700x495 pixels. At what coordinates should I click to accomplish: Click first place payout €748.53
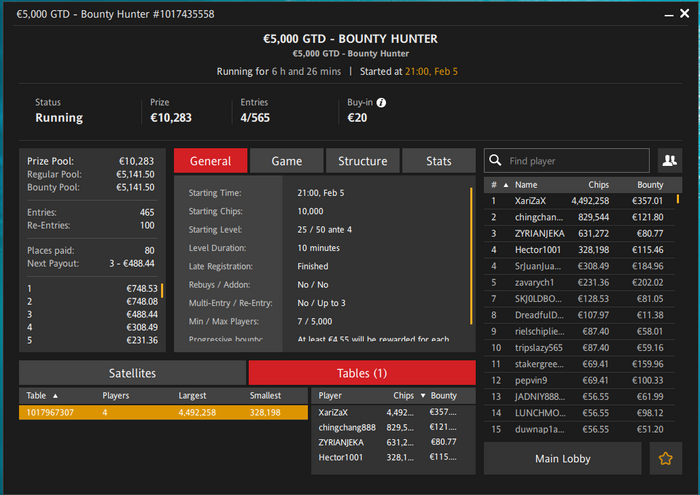point(142,288)
